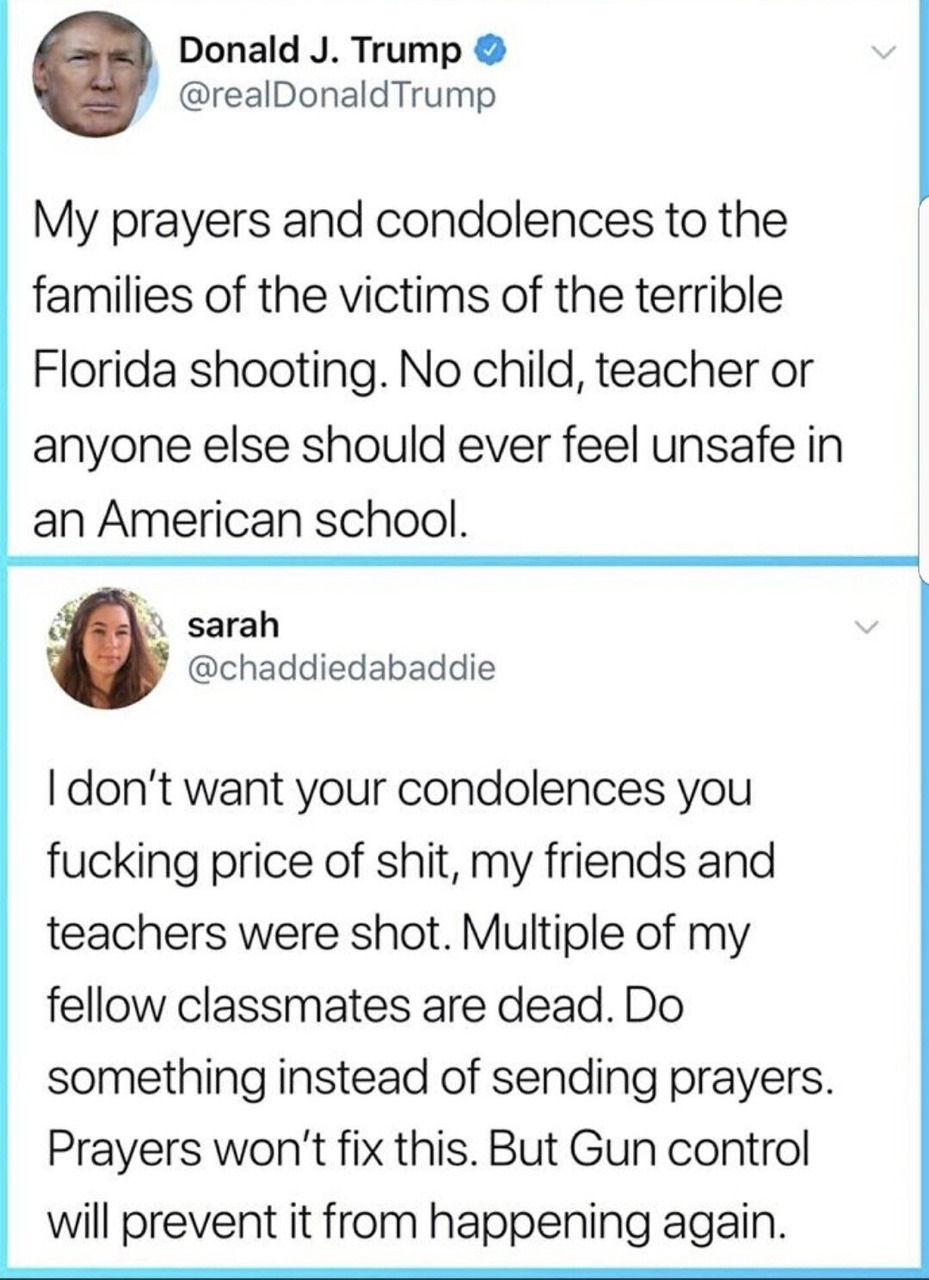The height and width of the screenshot is (1280, 929).
Task: Open the profile picture beside Donald J. Trump's tweet
Action: click(x=93, y=73)
